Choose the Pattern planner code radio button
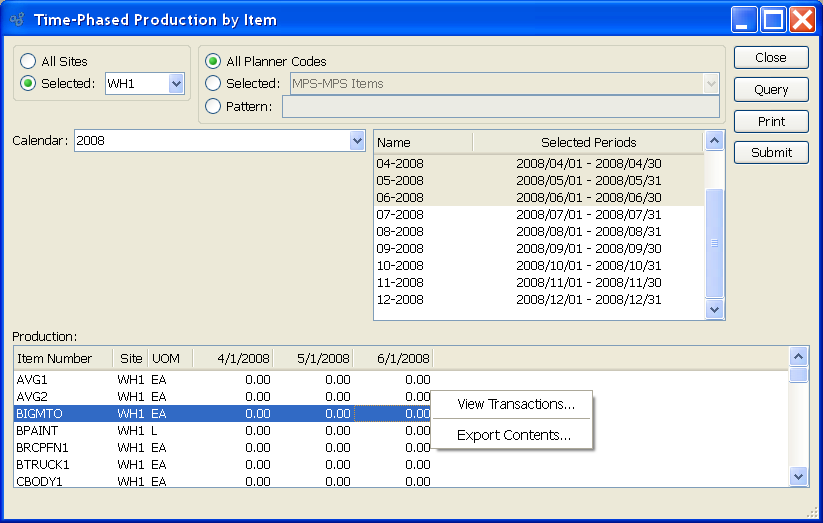 [x=212, y=106]
